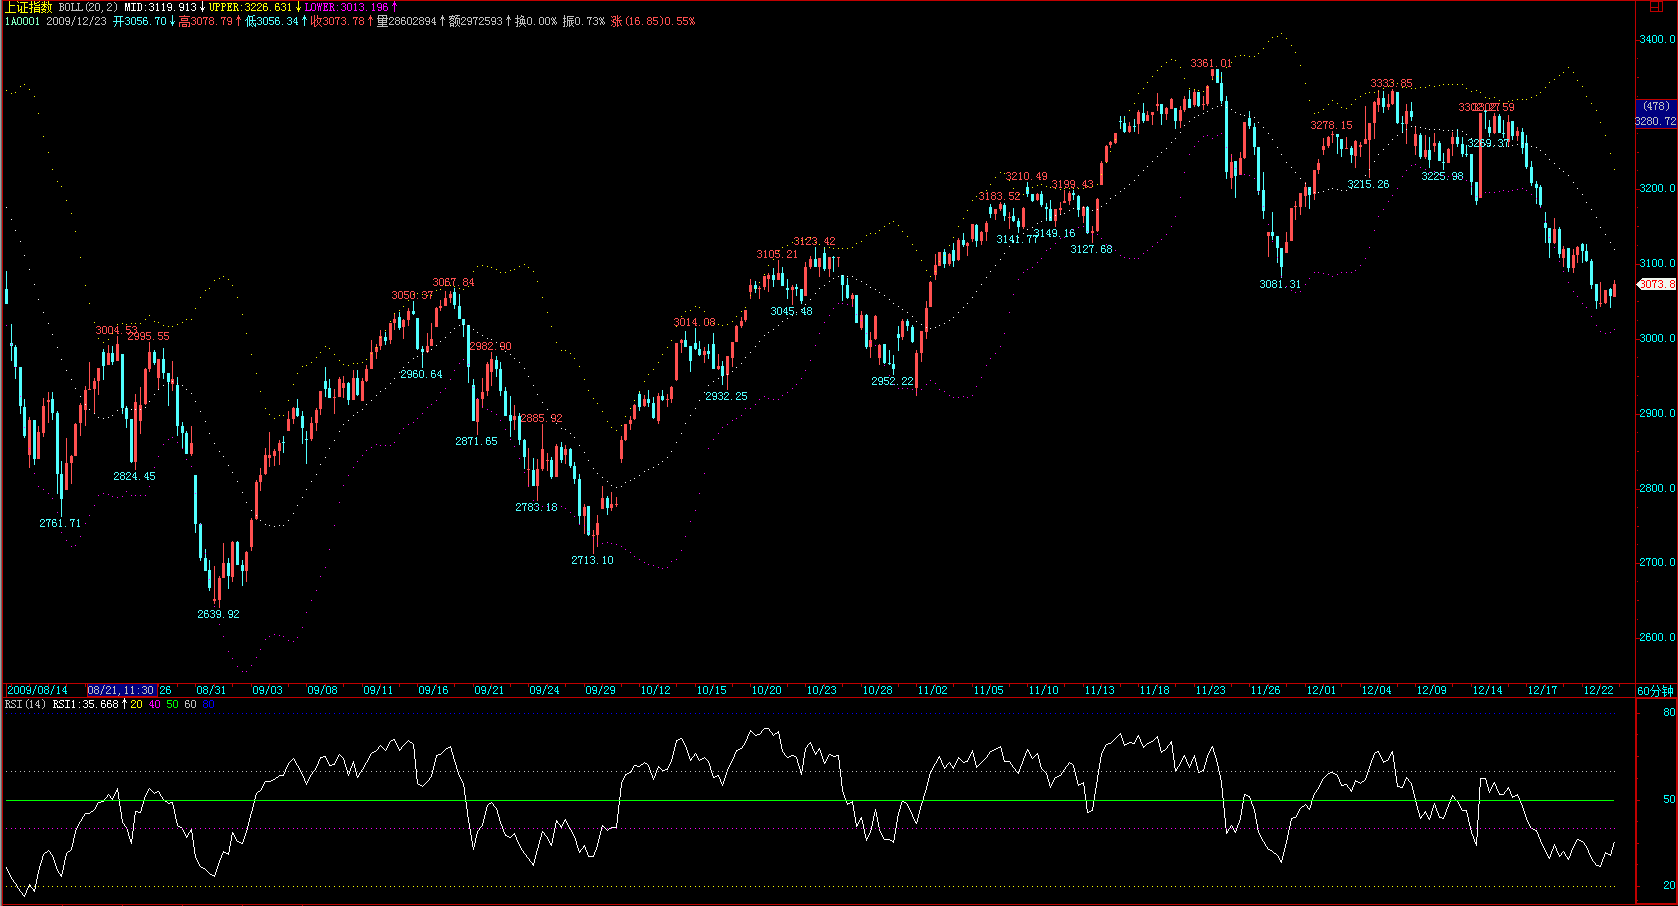Click the open price 开3056.70
The image size is (1679, 906).
coord(139,21)
